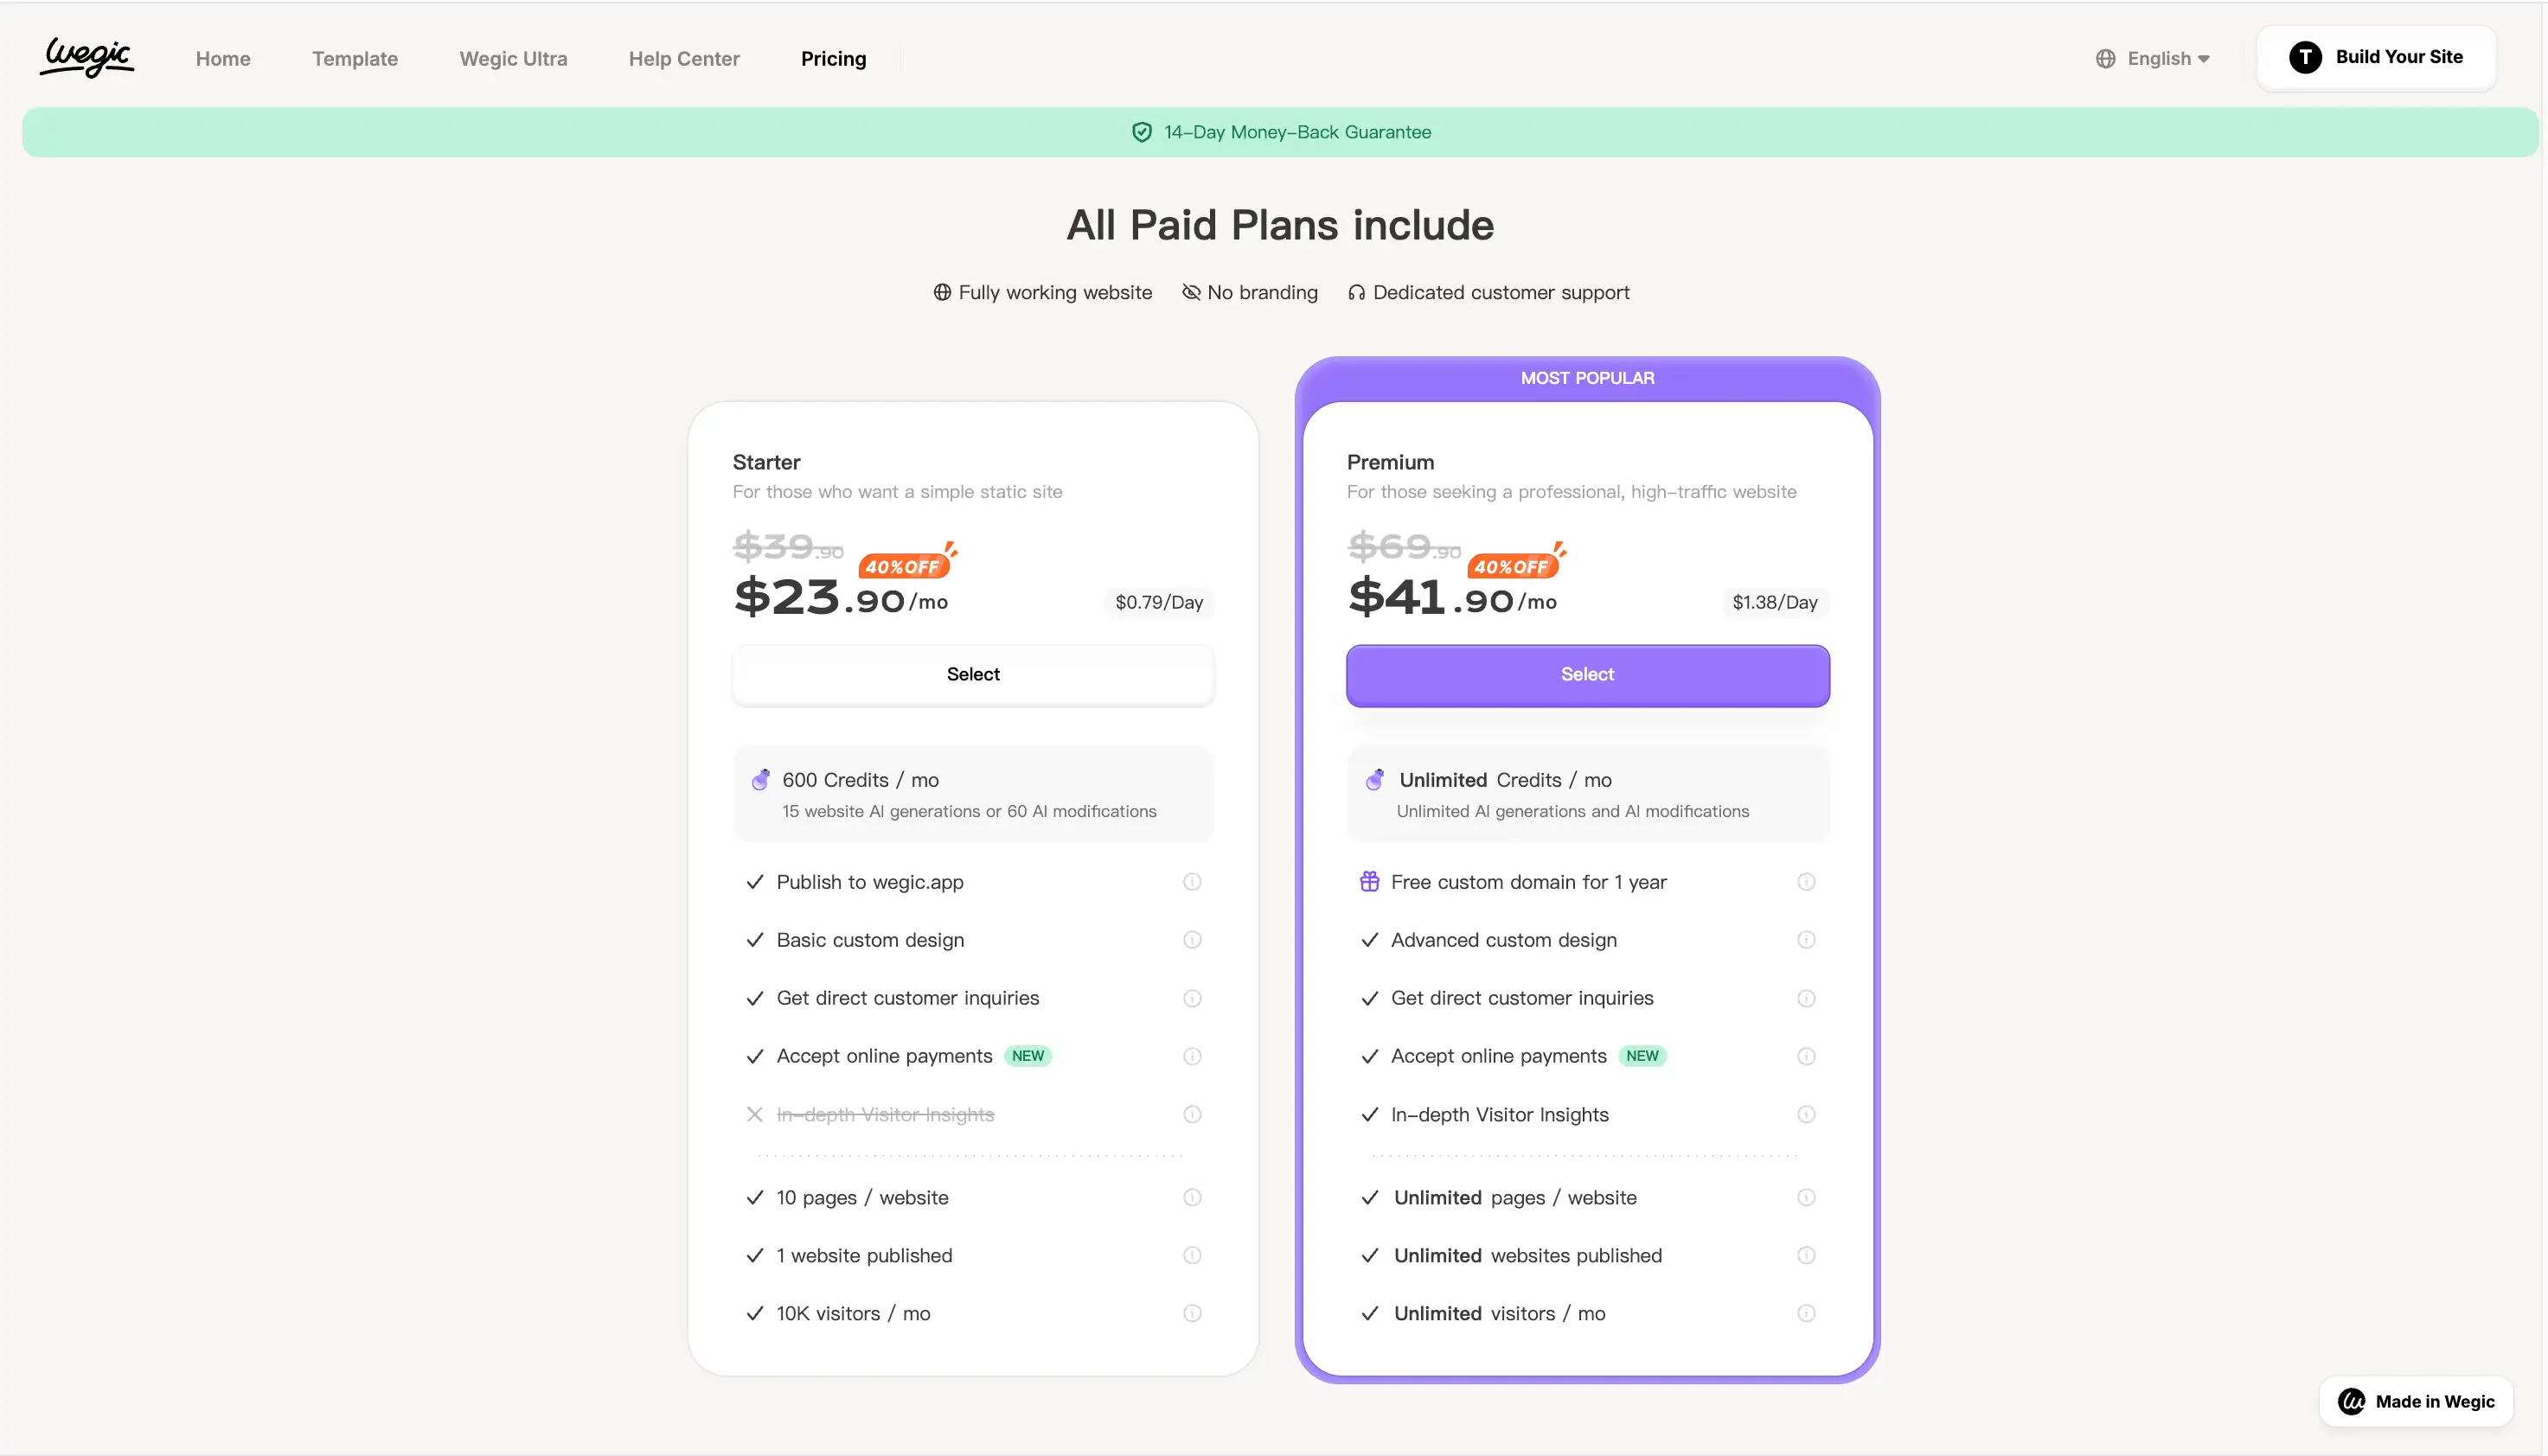Image resolution: width=2548 pixels, height=1456 pixels.
Task: Go to the Home menu item
Action: pyautogui.click(x=223, y=59)
